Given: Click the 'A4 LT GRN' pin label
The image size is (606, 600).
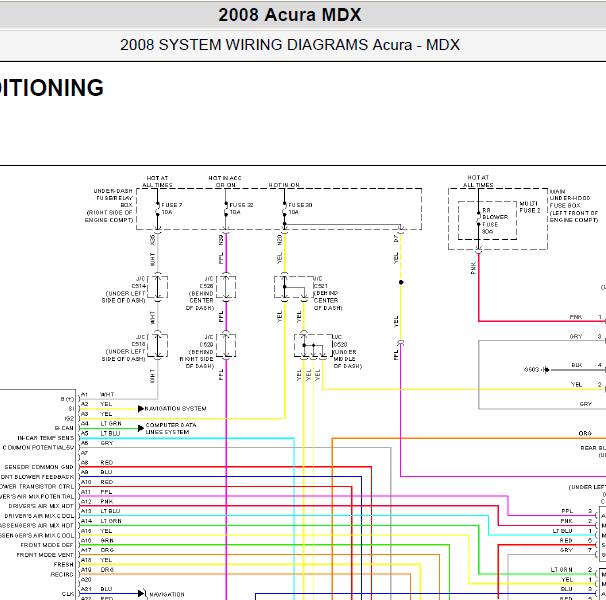Looking at the screenshot, I should [x=101, y=424].
